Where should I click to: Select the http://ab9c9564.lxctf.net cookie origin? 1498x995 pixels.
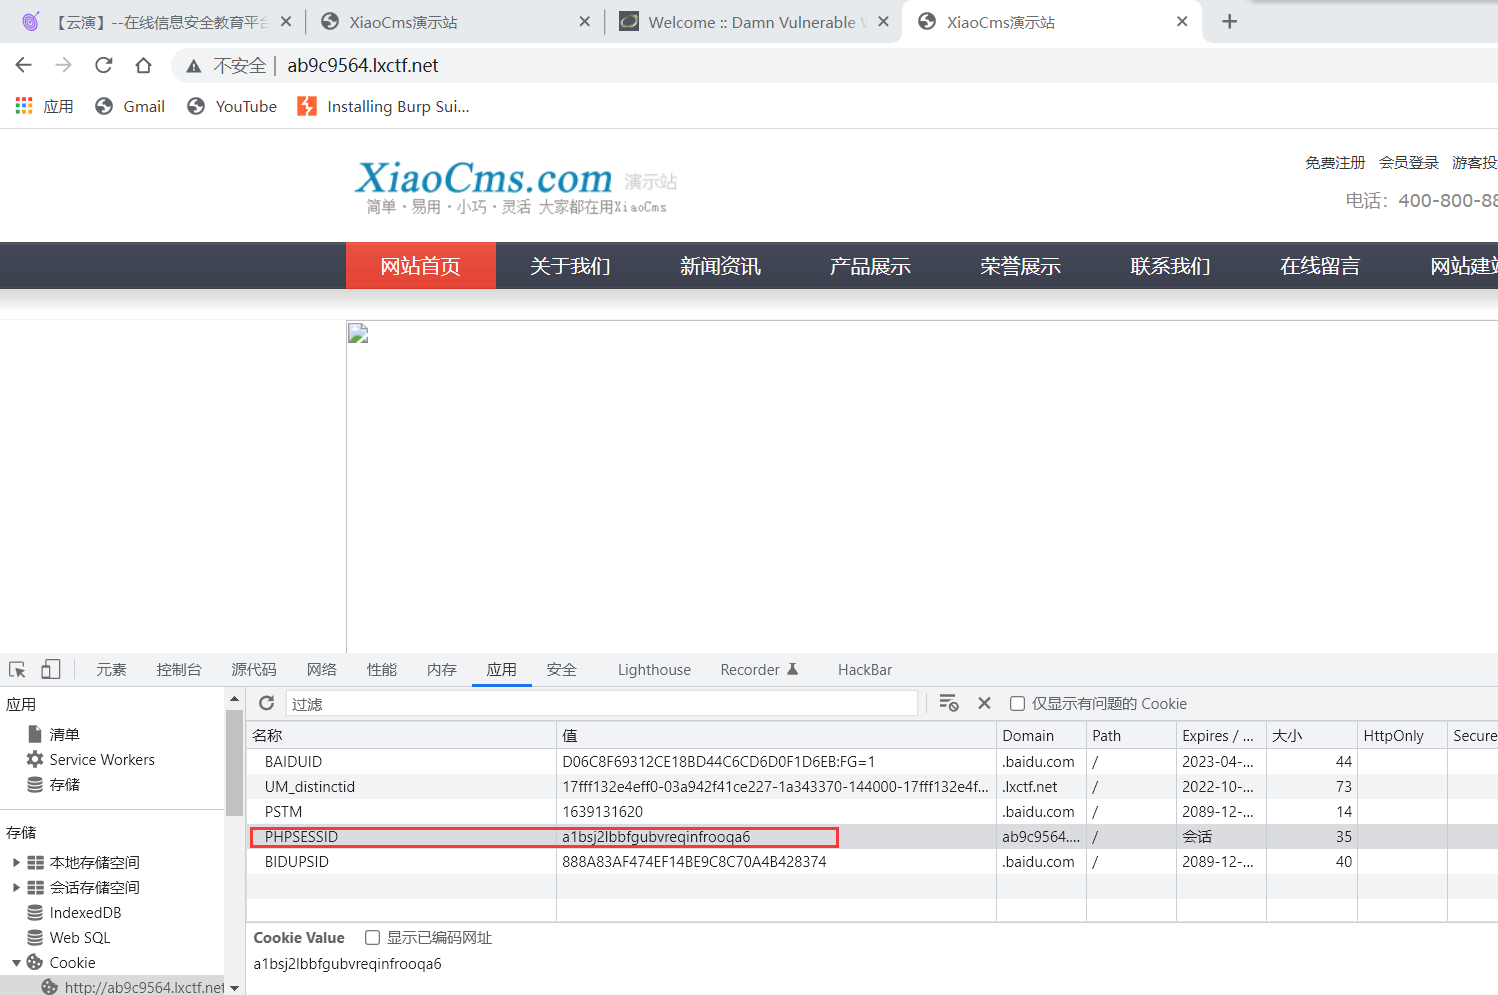pyautogui.click(x=144, y=987)
